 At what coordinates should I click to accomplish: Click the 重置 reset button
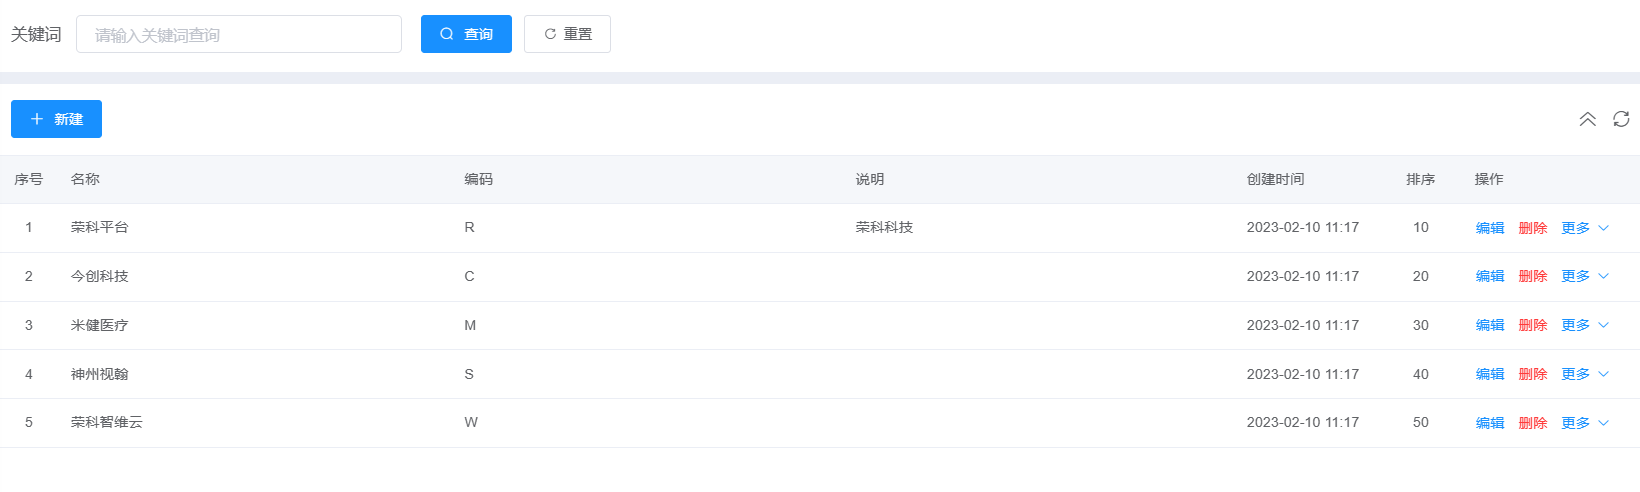[x=567, y=34]
